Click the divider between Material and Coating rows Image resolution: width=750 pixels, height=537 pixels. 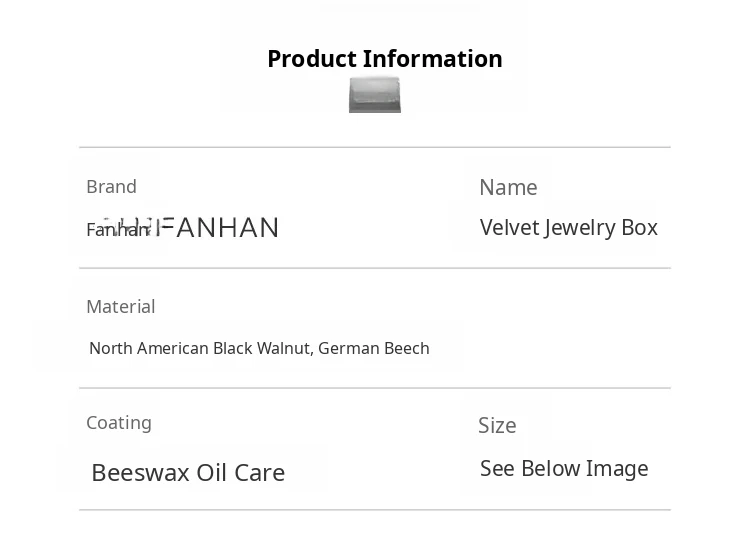click(375, 388)
